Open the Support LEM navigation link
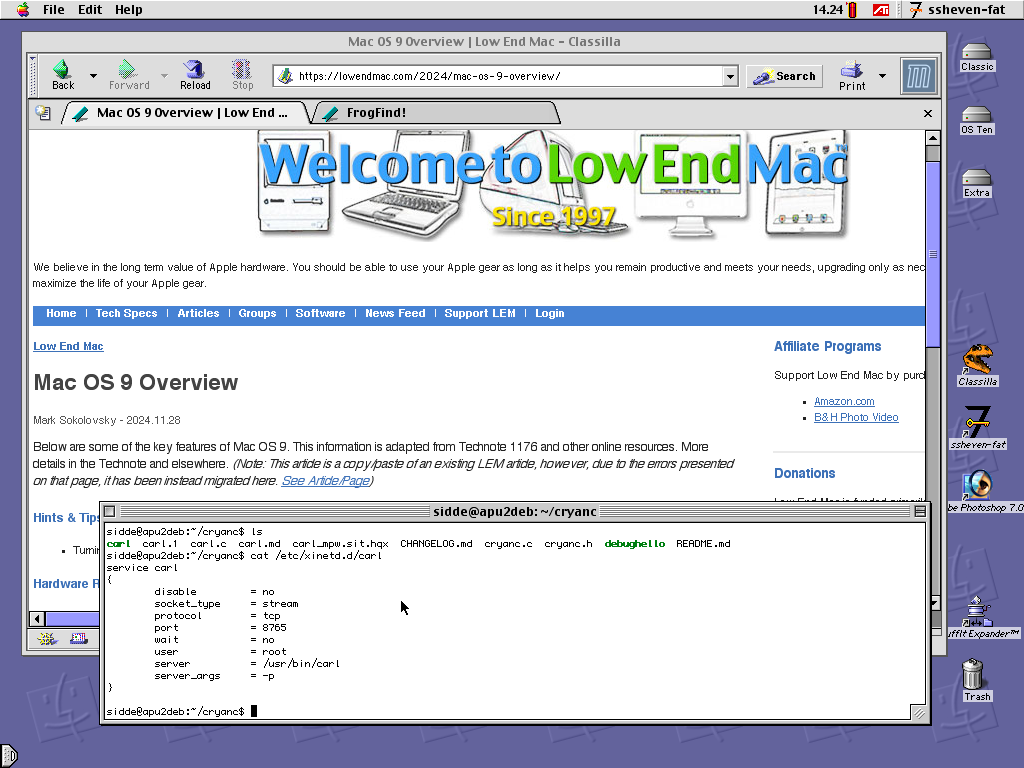The image size is (1024, 768). [480, 313]
